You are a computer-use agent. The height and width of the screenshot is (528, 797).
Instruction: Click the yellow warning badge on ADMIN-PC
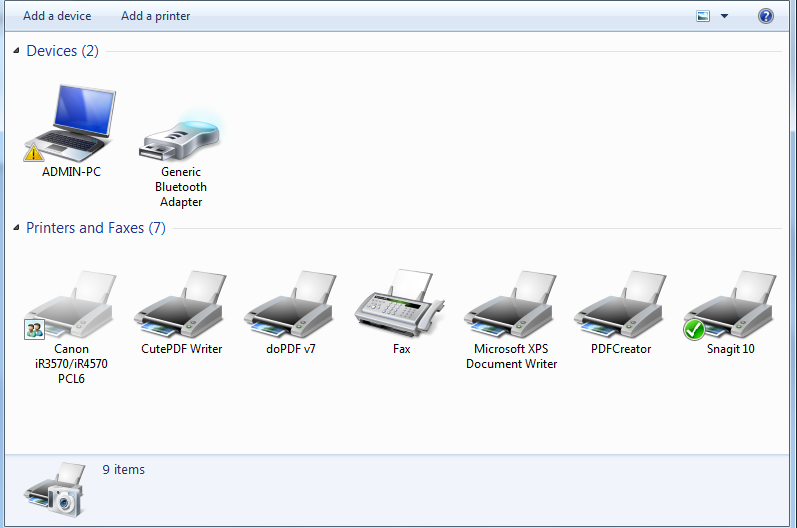click(34, 152)
